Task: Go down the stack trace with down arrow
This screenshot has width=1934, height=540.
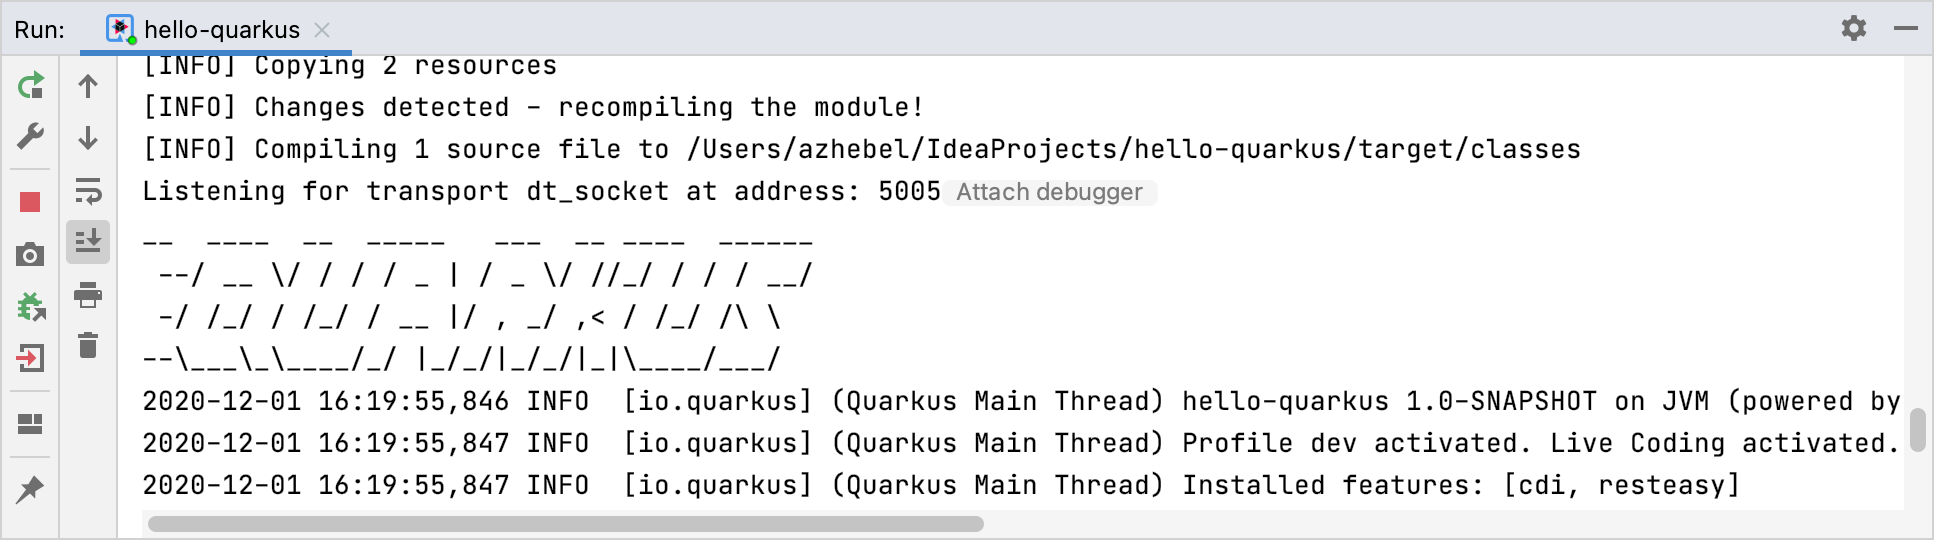Action: point(88,137)
